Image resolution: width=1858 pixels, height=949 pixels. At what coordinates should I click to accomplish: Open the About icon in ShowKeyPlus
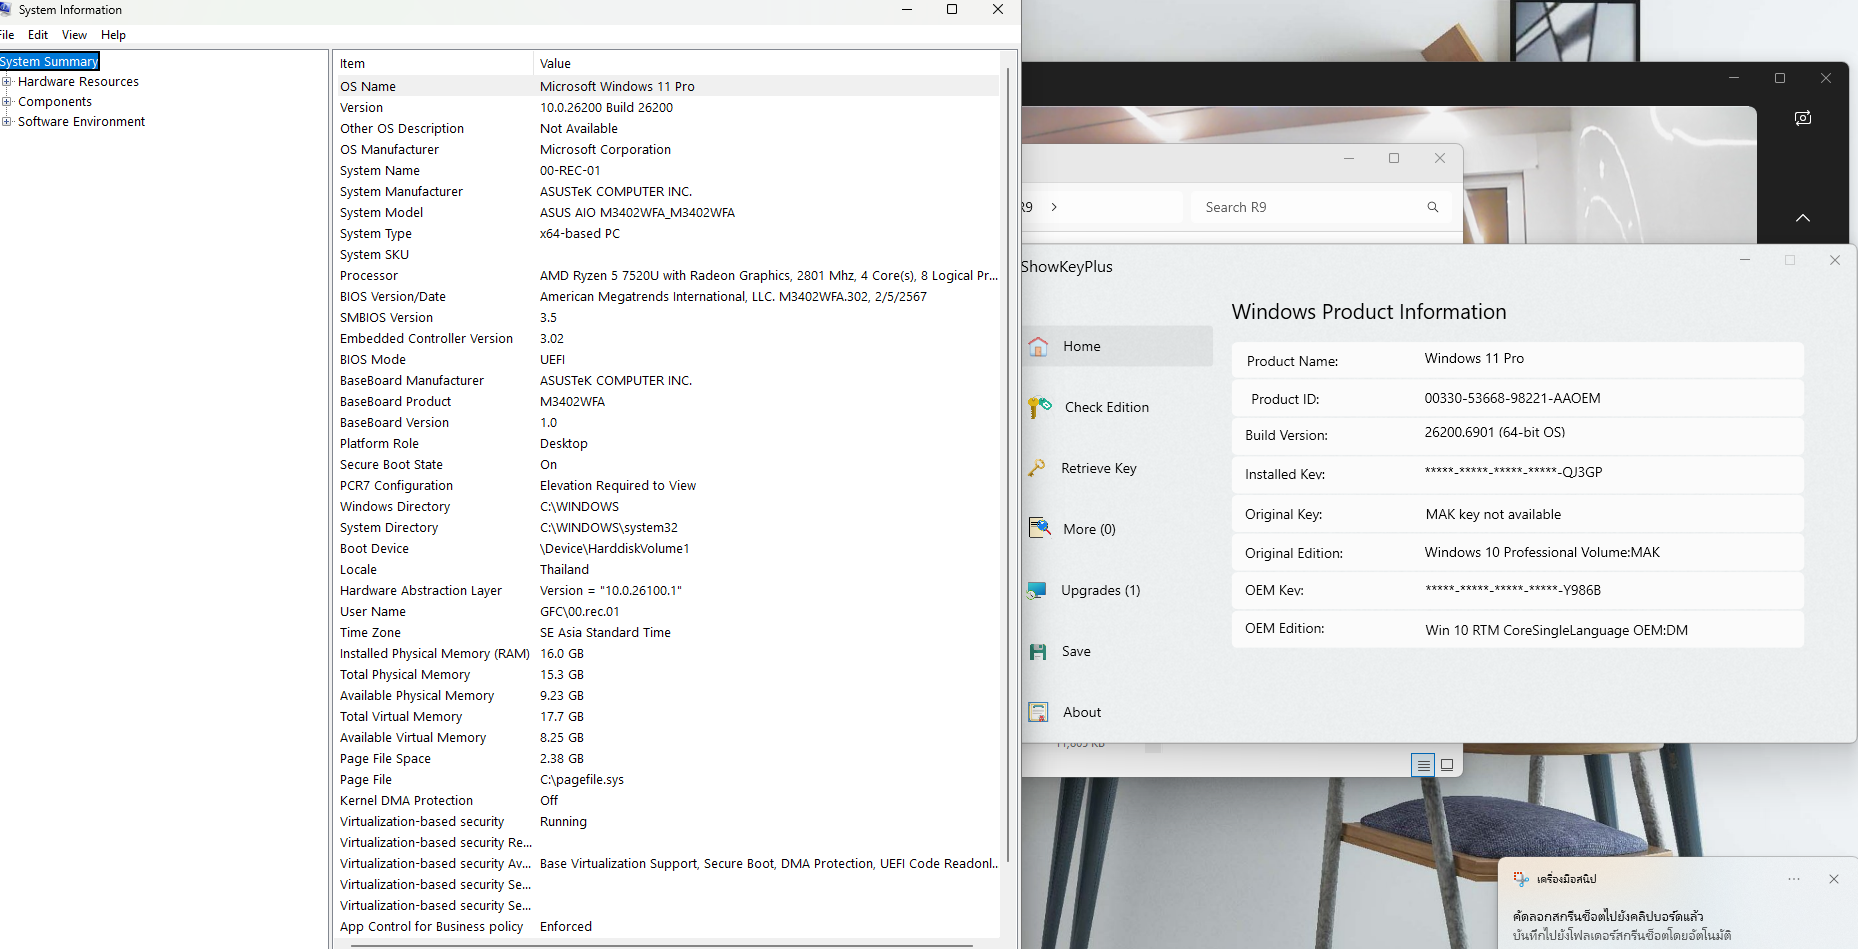coord(1039,712)
